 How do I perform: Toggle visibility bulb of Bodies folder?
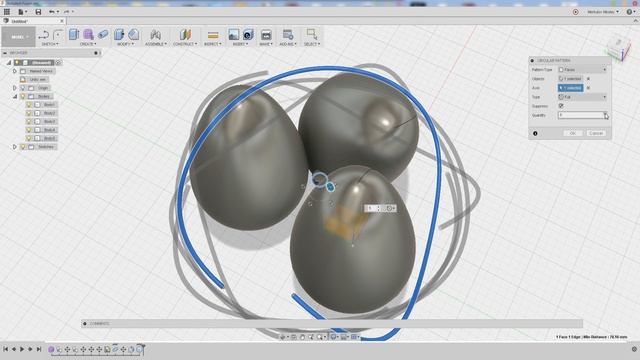pos(23,96)
